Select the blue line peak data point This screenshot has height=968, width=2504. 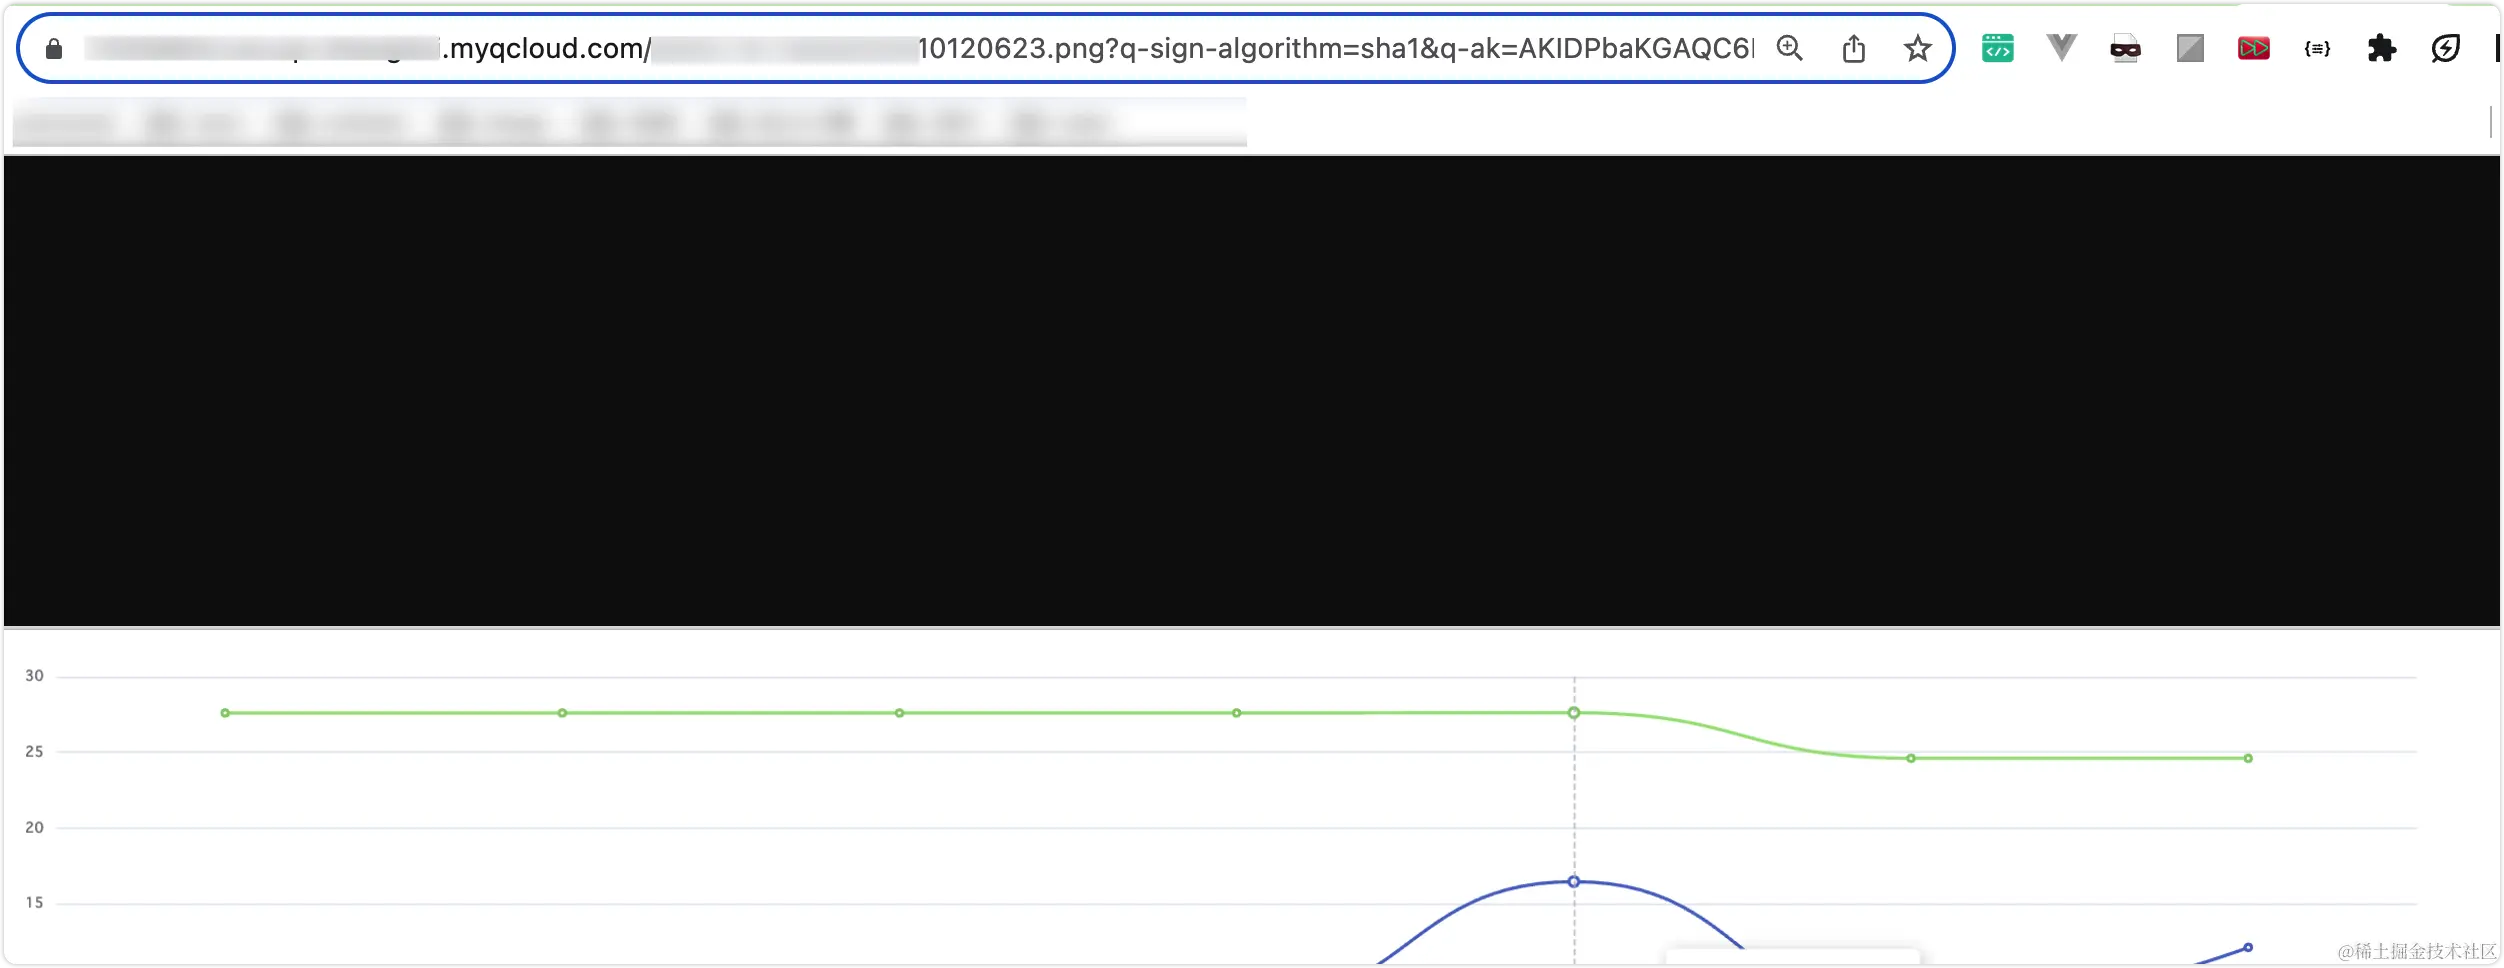click(x=1574, y=882)
